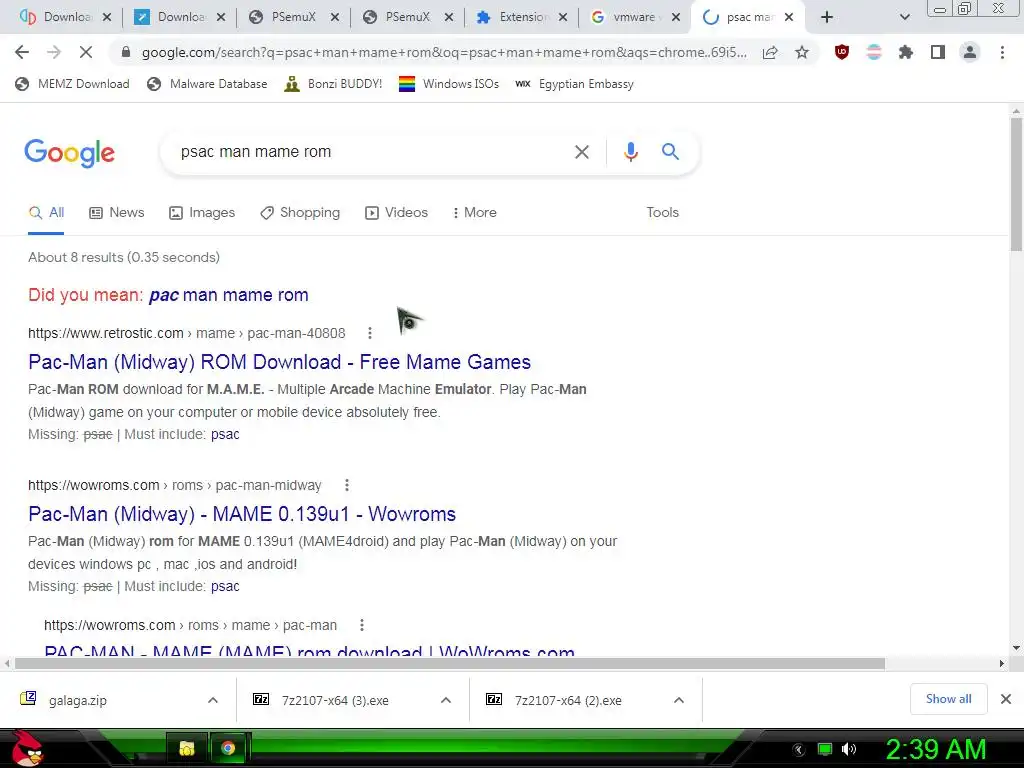Click the scrollbar down arrow

(x=1016, y=648)
